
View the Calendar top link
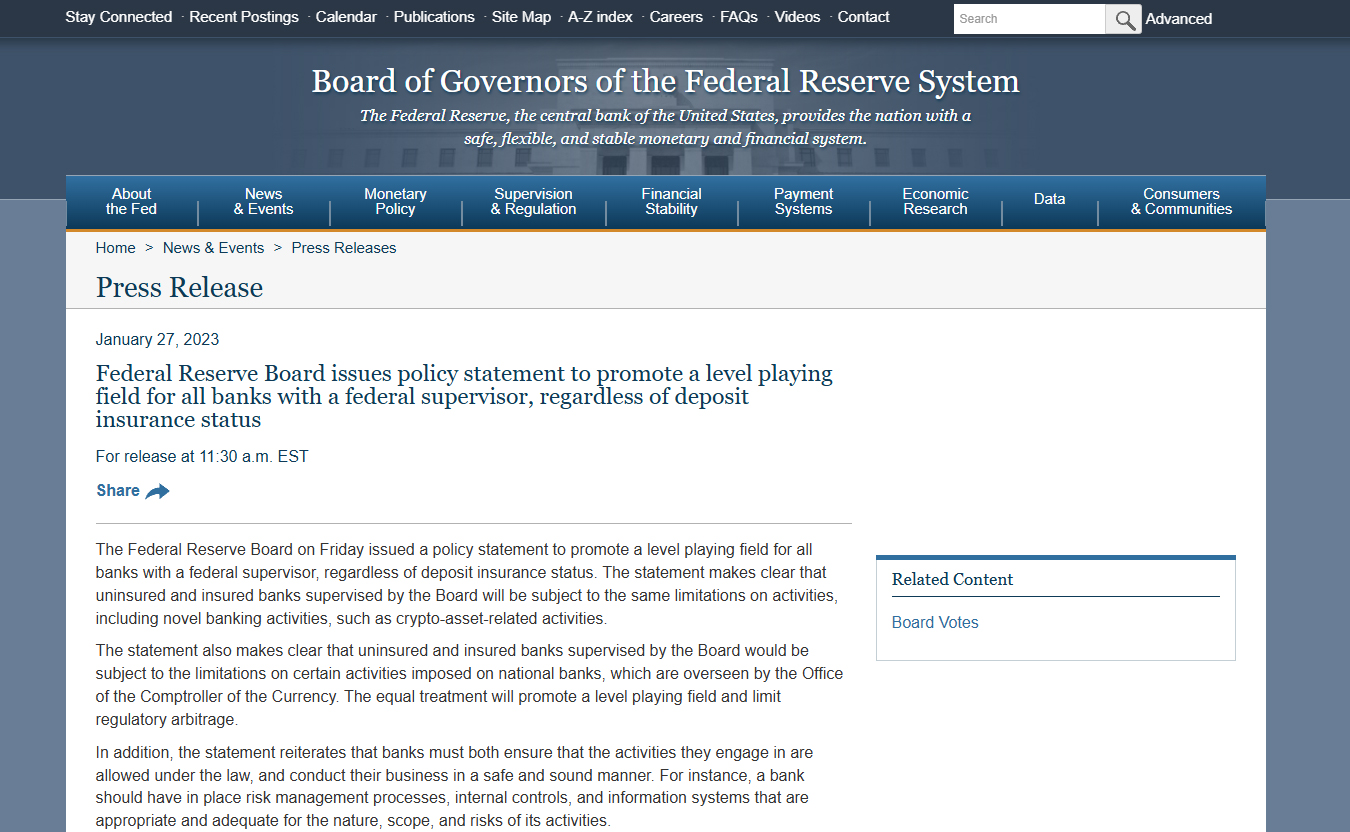[346, 17]
